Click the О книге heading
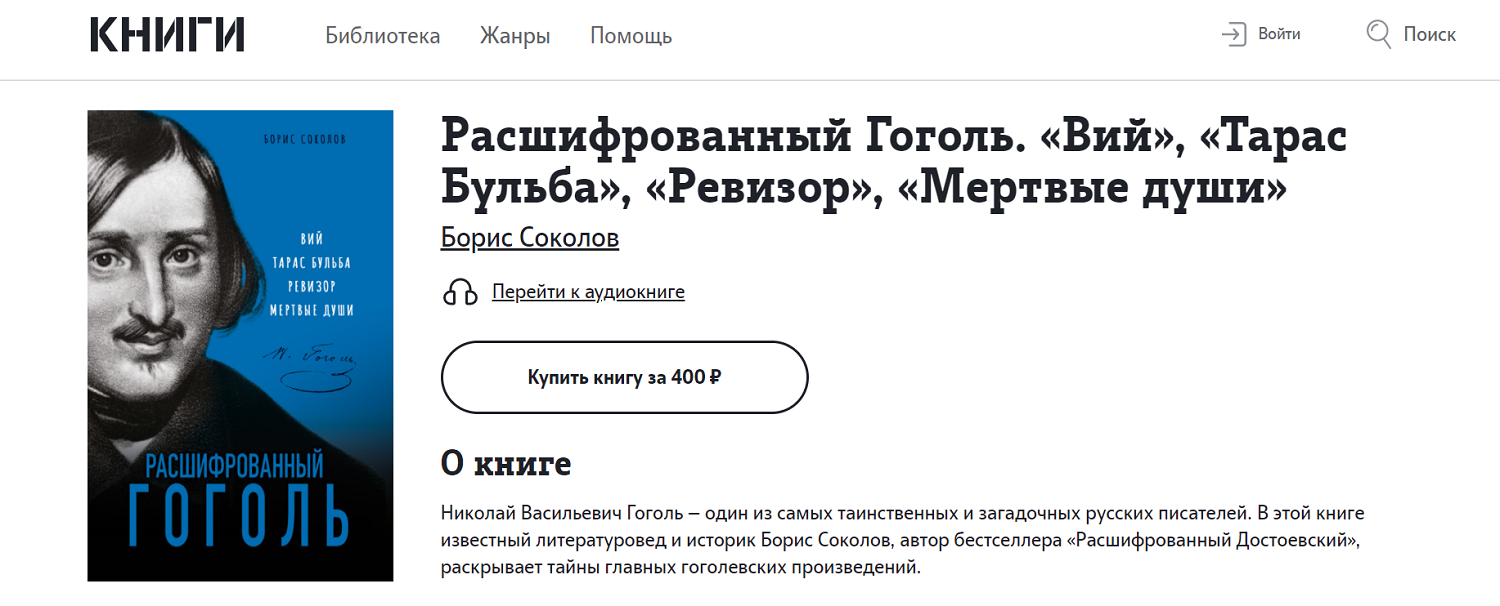Image resolution: width=1500 pixels, height=606 pixels. pyautogui.click(x=506, y=463)
